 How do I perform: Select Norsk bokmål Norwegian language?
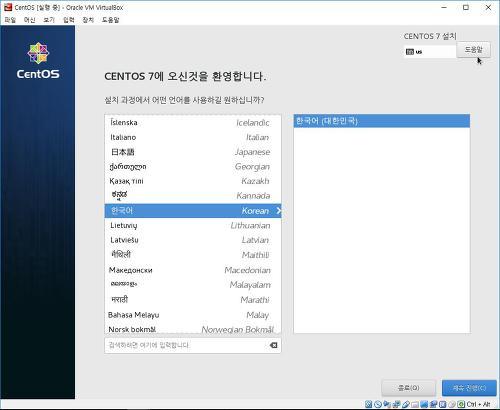click(x=193, y=329)
